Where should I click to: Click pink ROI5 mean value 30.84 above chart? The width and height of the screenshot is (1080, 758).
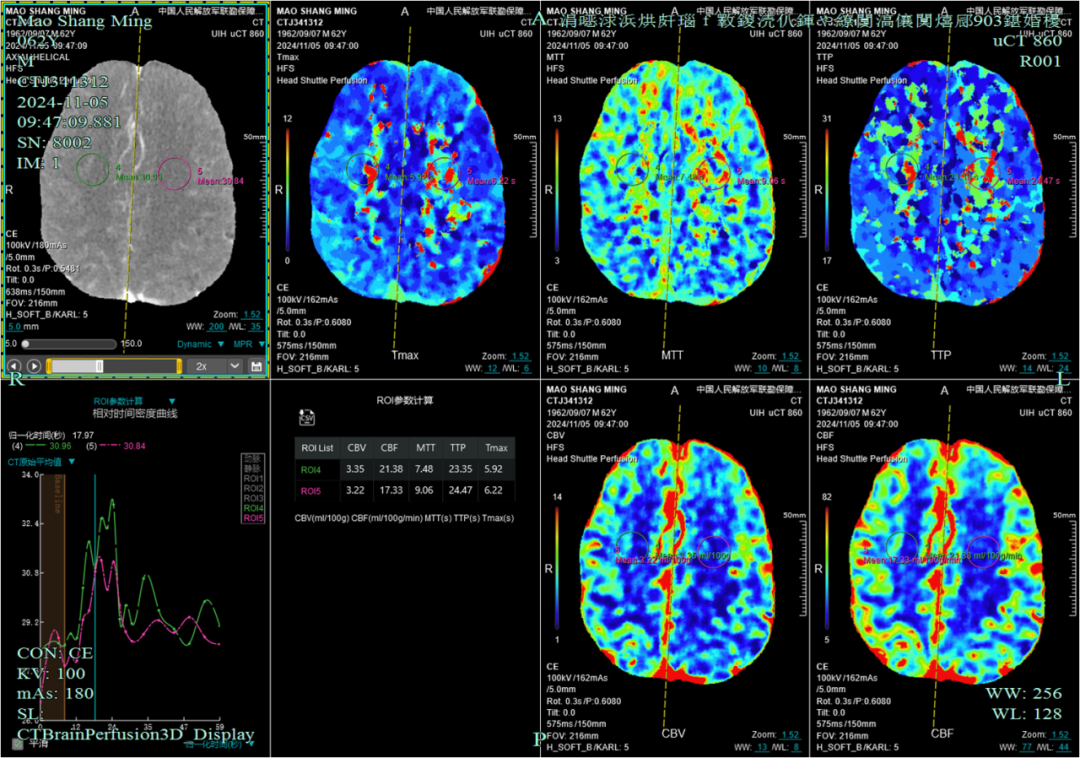(x=135, y=446)
